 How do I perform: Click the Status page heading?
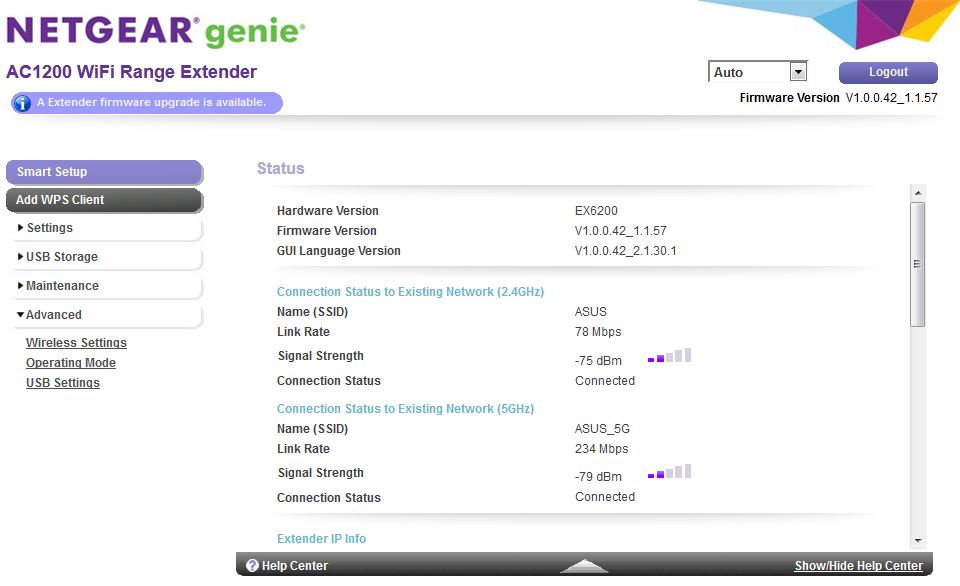click(x=280, y=168)
